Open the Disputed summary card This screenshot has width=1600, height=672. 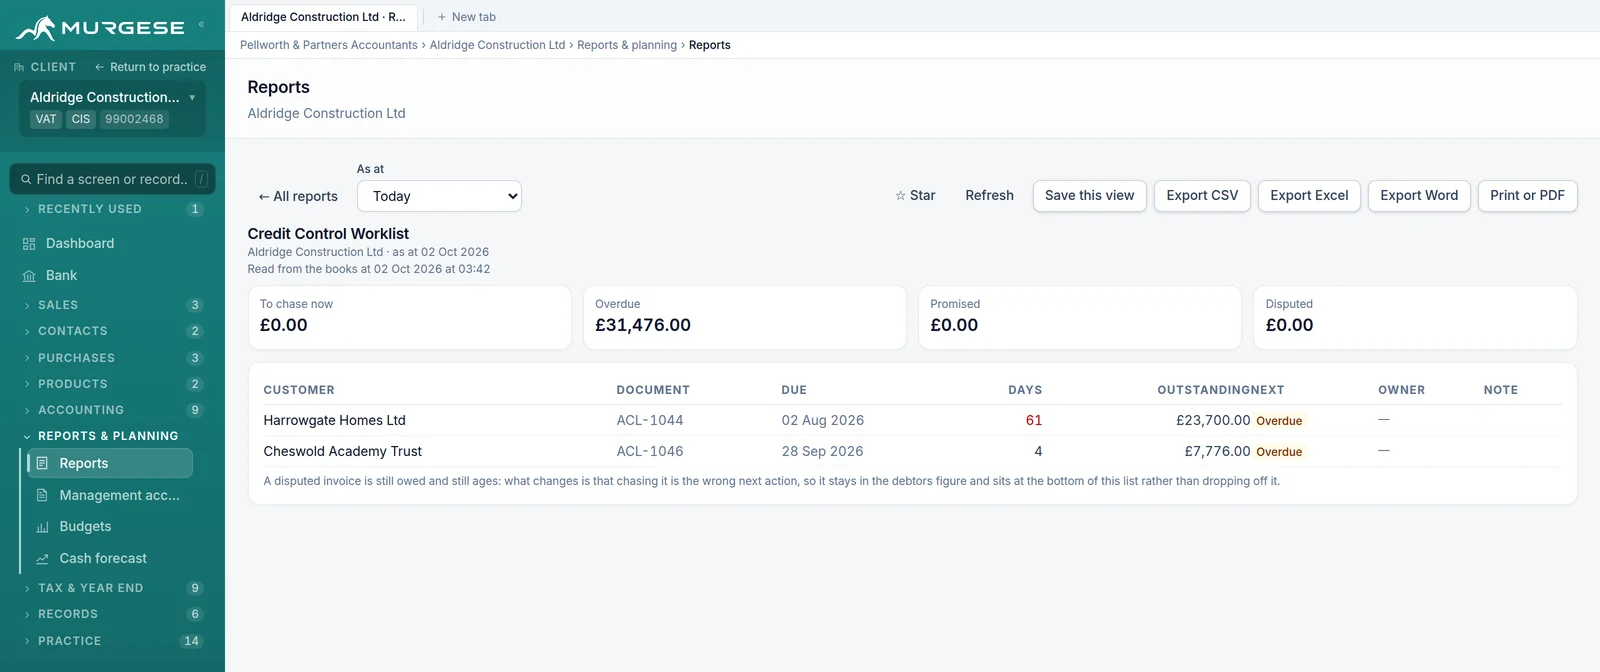click(1415, 318)
